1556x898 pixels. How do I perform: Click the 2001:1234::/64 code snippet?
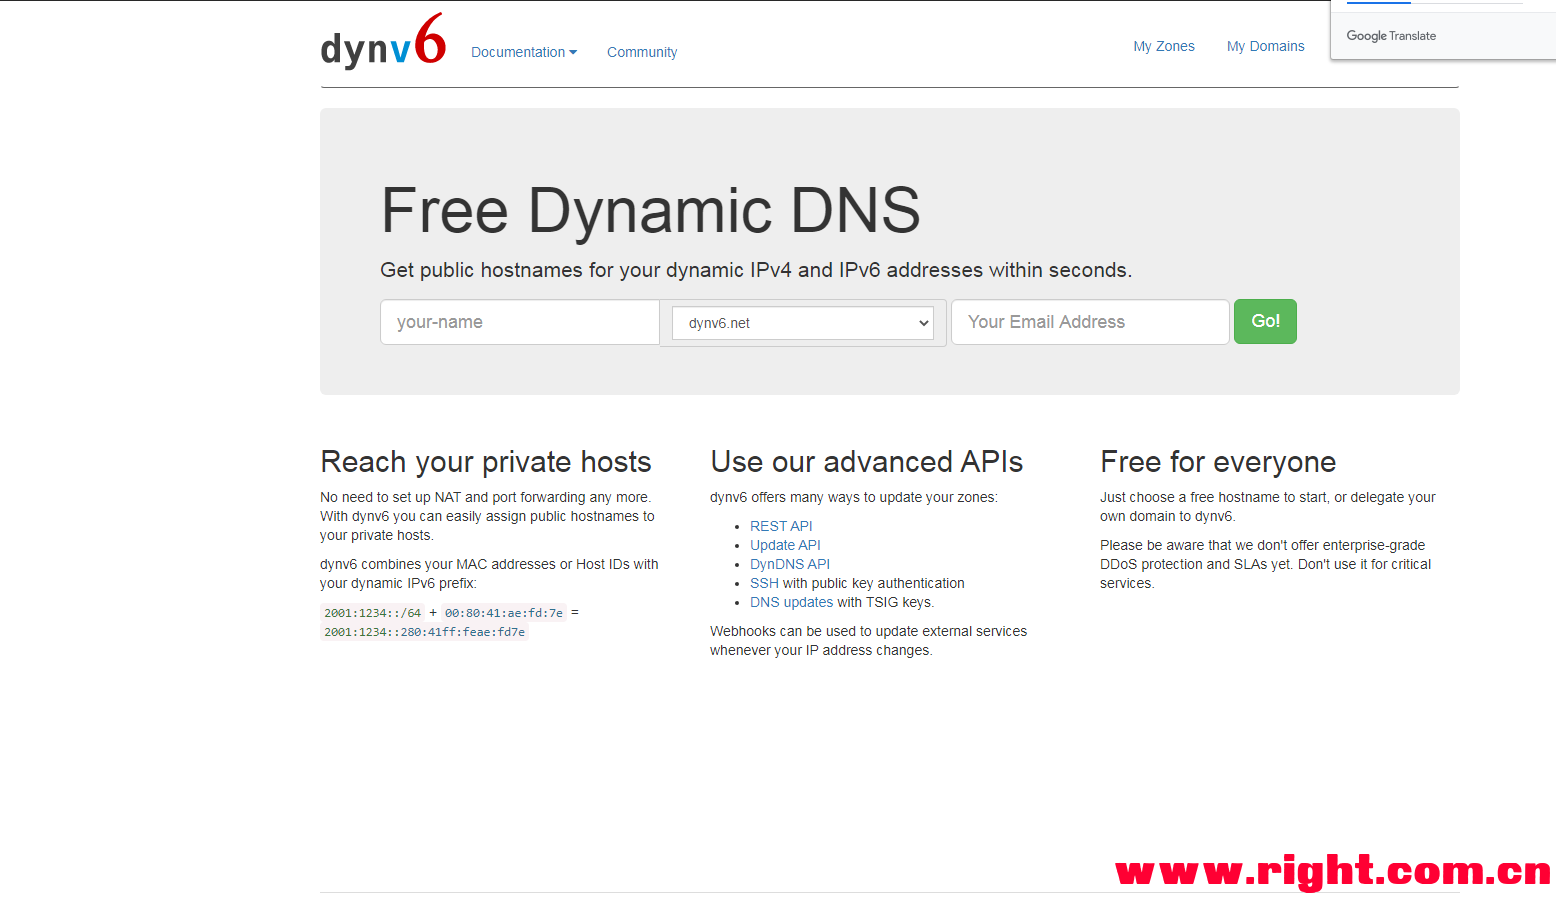(372, 613)
